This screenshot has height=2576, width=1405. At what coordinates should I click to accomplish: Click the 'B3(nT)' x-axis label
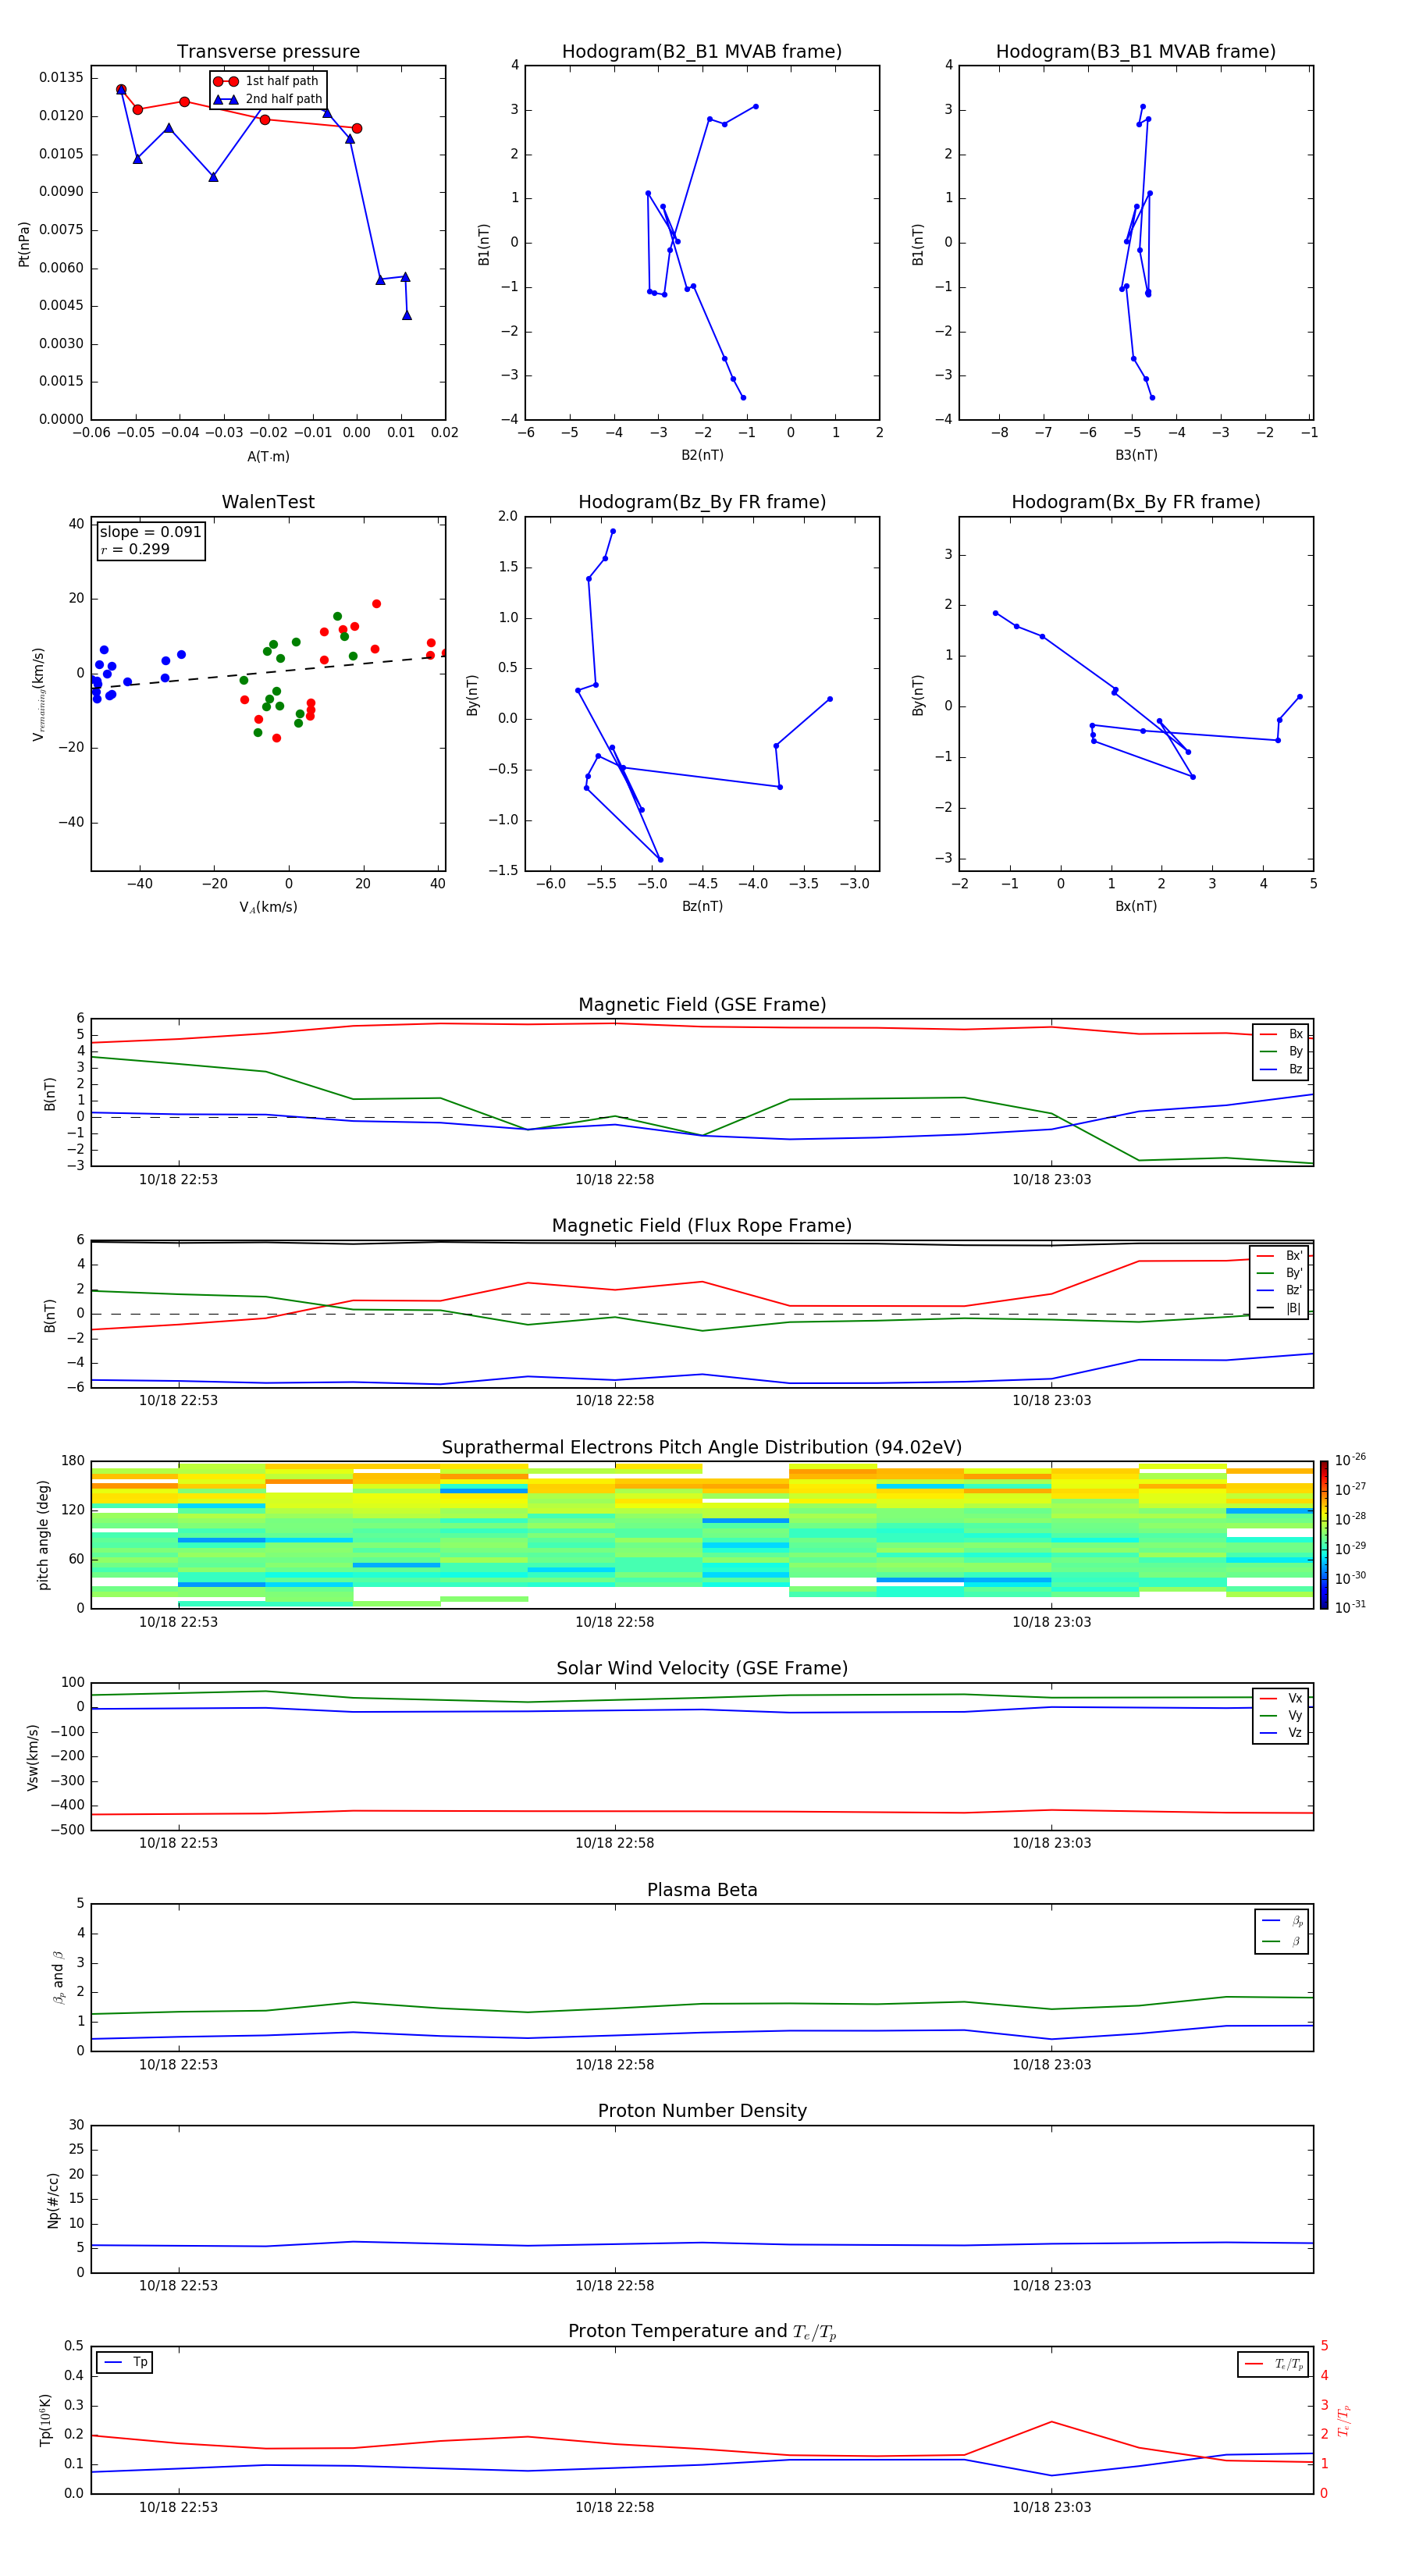(1136, 455)
